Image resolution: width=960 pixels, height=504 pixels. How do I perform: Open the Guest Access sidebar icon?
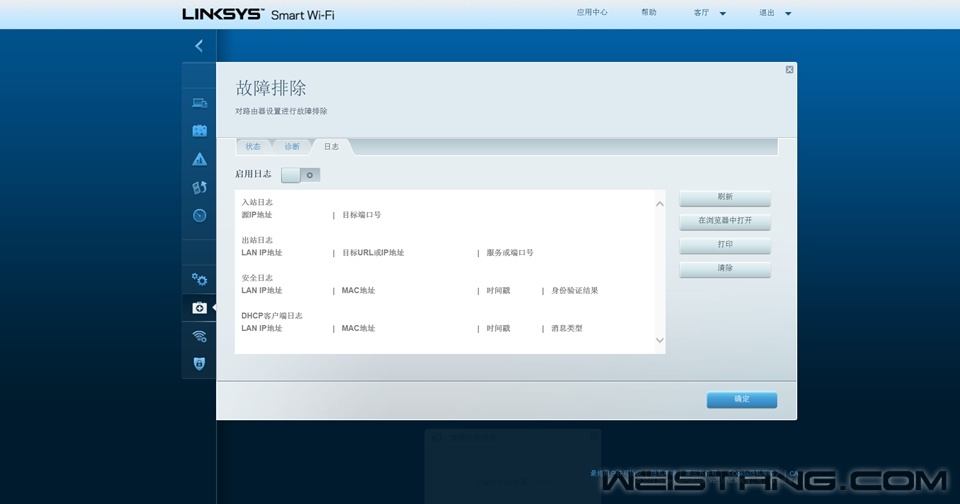[199, 130]
